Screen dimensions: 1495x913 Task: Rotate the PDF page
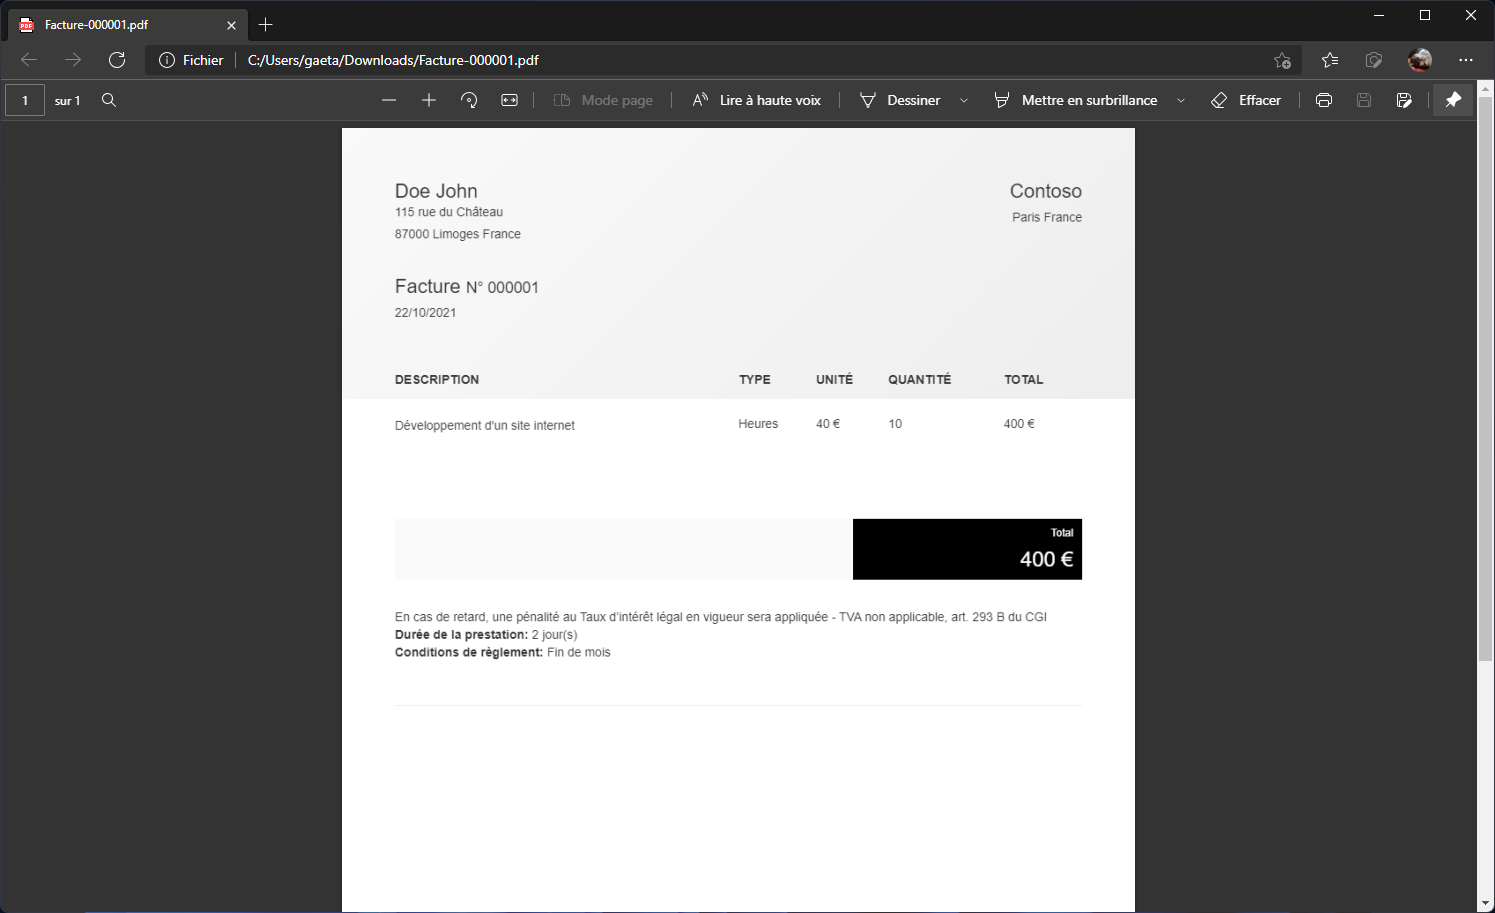[469, 100]
